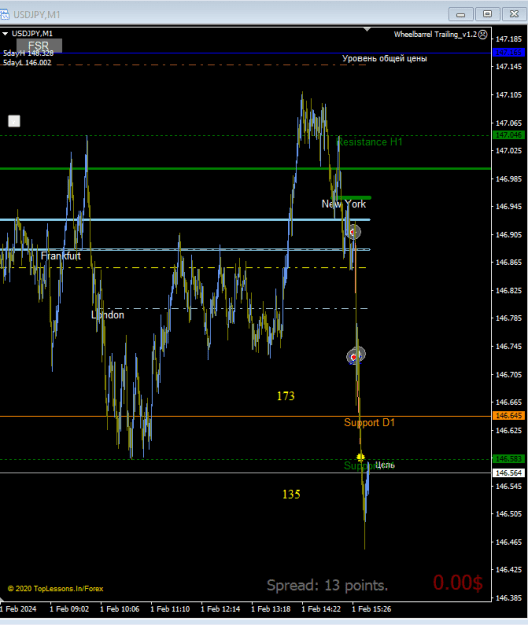Close the USDJPY,M1 chart window
Screen dimensions: 528x625
click(x=514, y=14)
